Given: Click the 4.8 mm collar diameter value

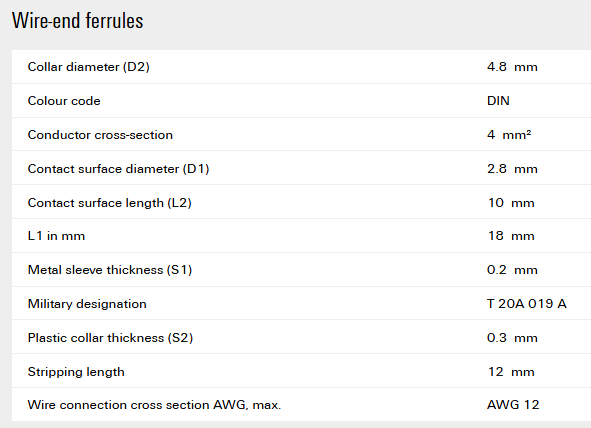Looking at the screenshot, I should pyautogui.click(x=512, y=67).
